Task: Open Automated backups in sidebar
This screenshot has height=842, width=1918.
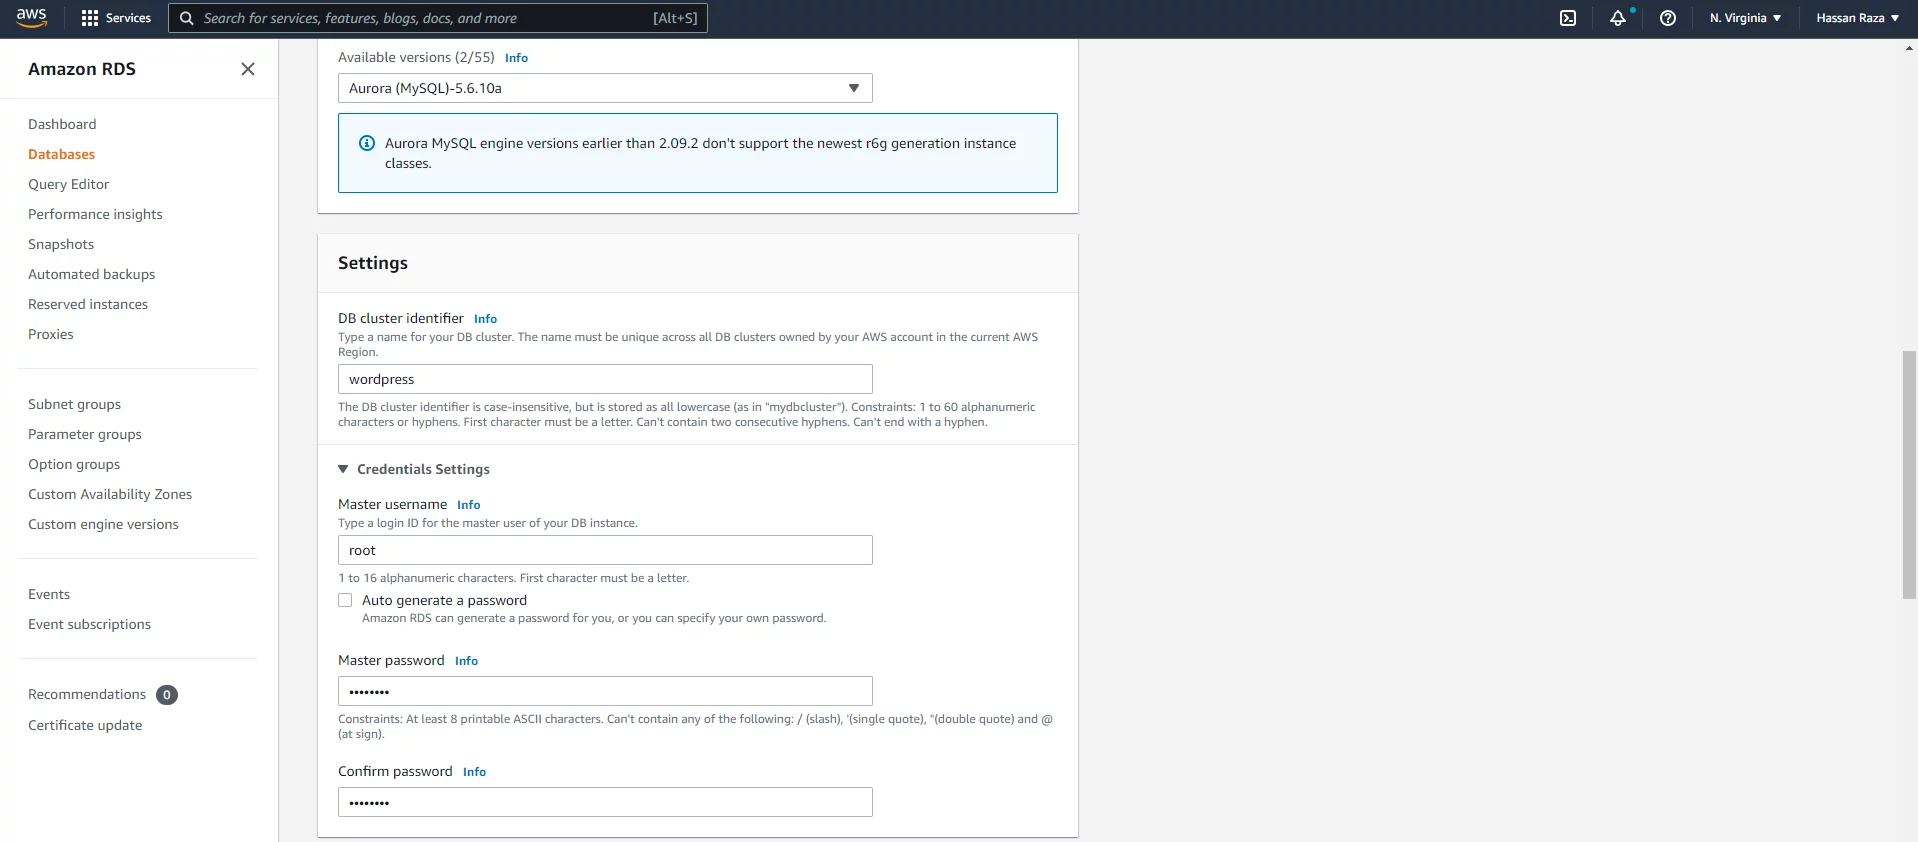Action: [x=91, y=274]
